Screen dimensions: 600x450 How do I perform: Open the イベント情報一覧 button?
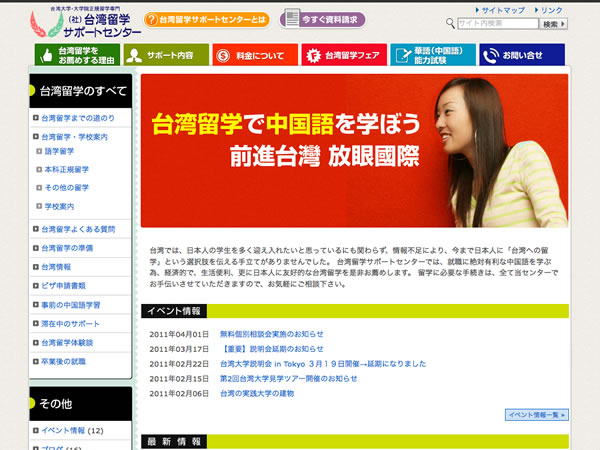click(536, 414)
